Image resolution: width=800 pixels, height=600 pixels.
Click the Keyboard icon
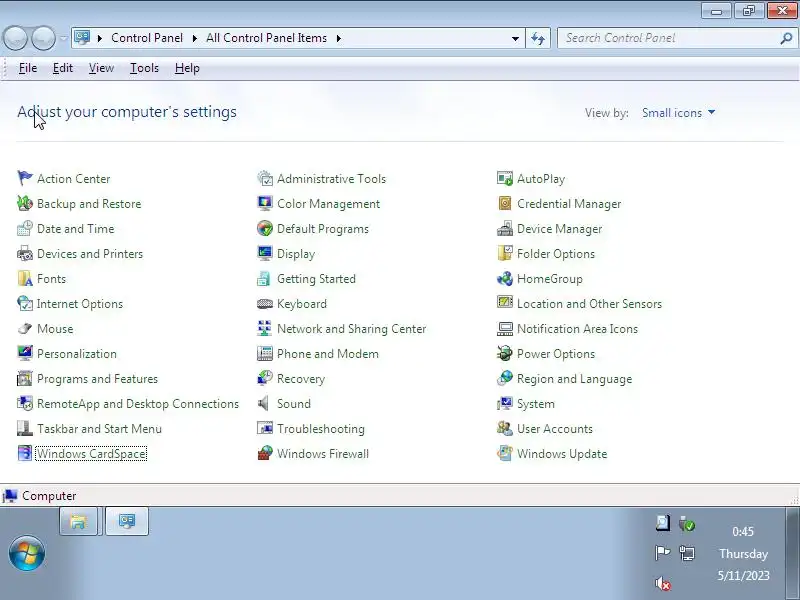click(265, 304)
